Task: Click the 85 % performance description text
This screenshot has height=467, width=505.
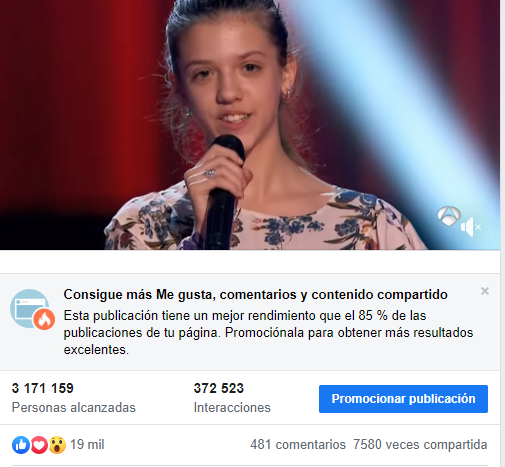Action: click(268, 333)
